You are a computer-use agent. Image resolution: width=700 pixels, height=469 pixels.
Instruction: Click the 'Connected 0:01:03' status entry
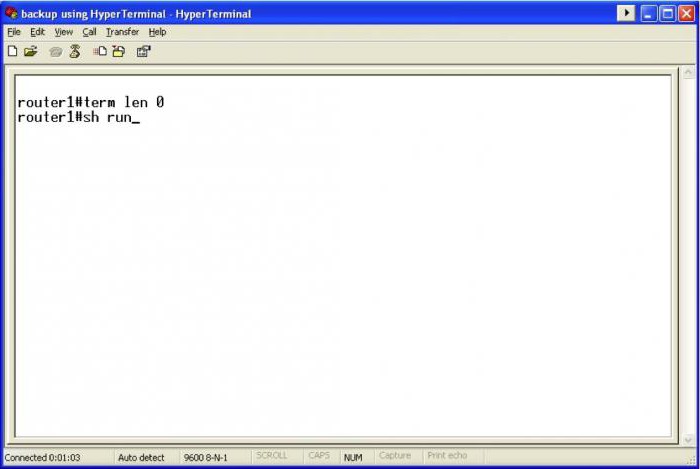42,457
